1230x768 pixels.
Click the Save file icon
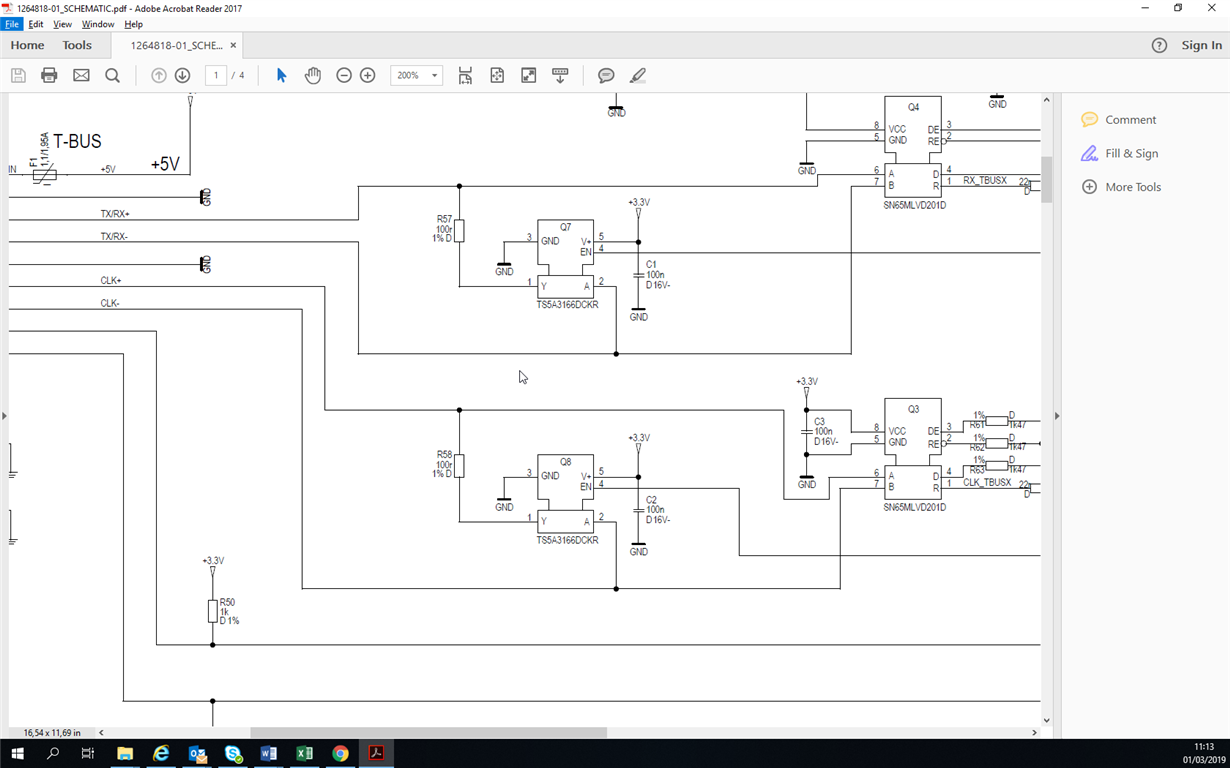pos(18,75)
